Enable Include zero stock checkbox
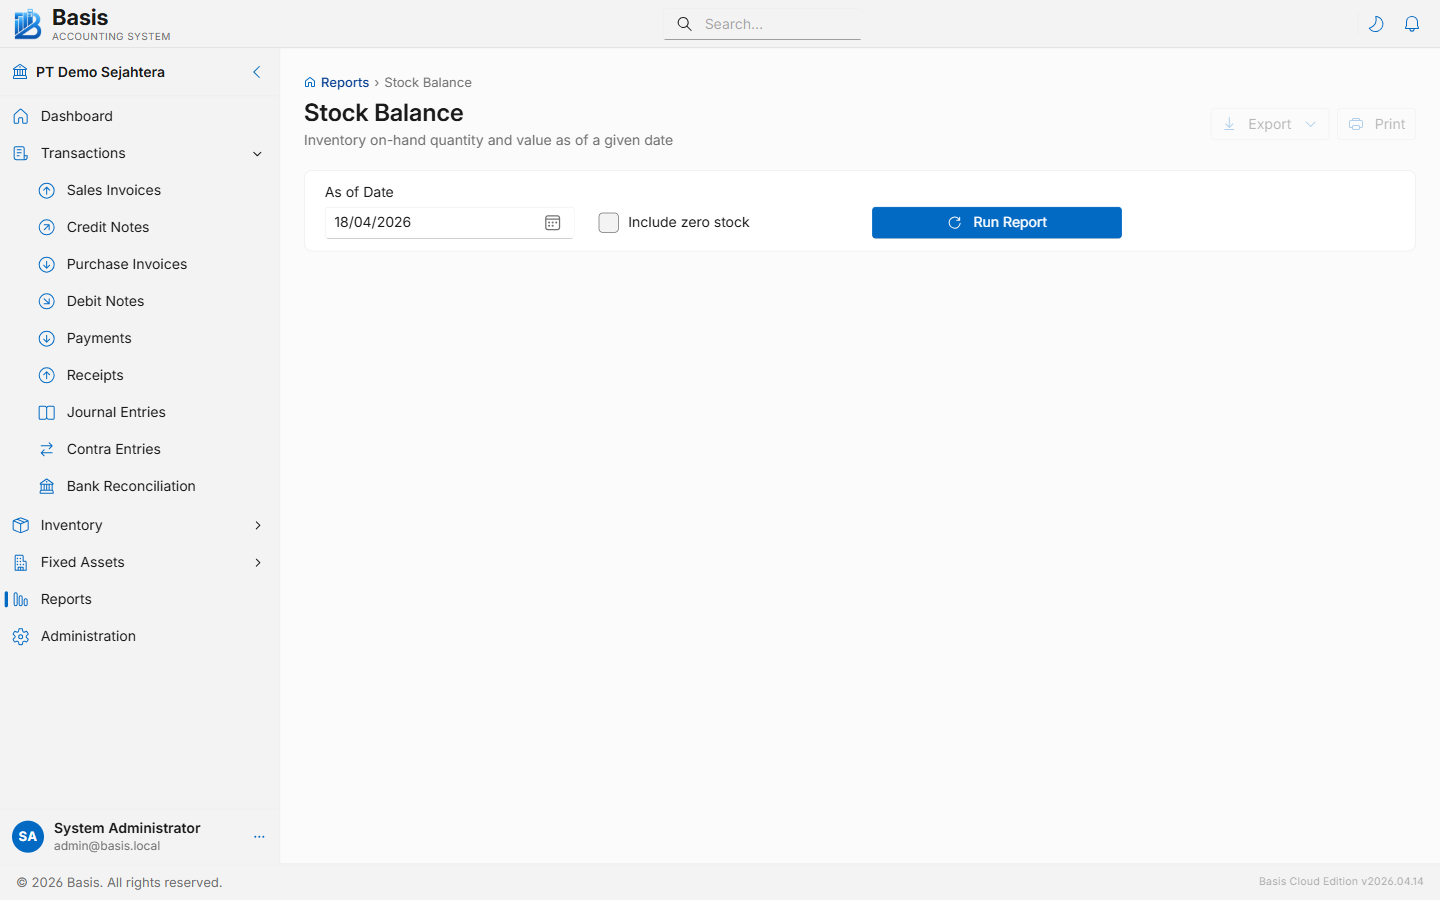 [x=608, y=223]
